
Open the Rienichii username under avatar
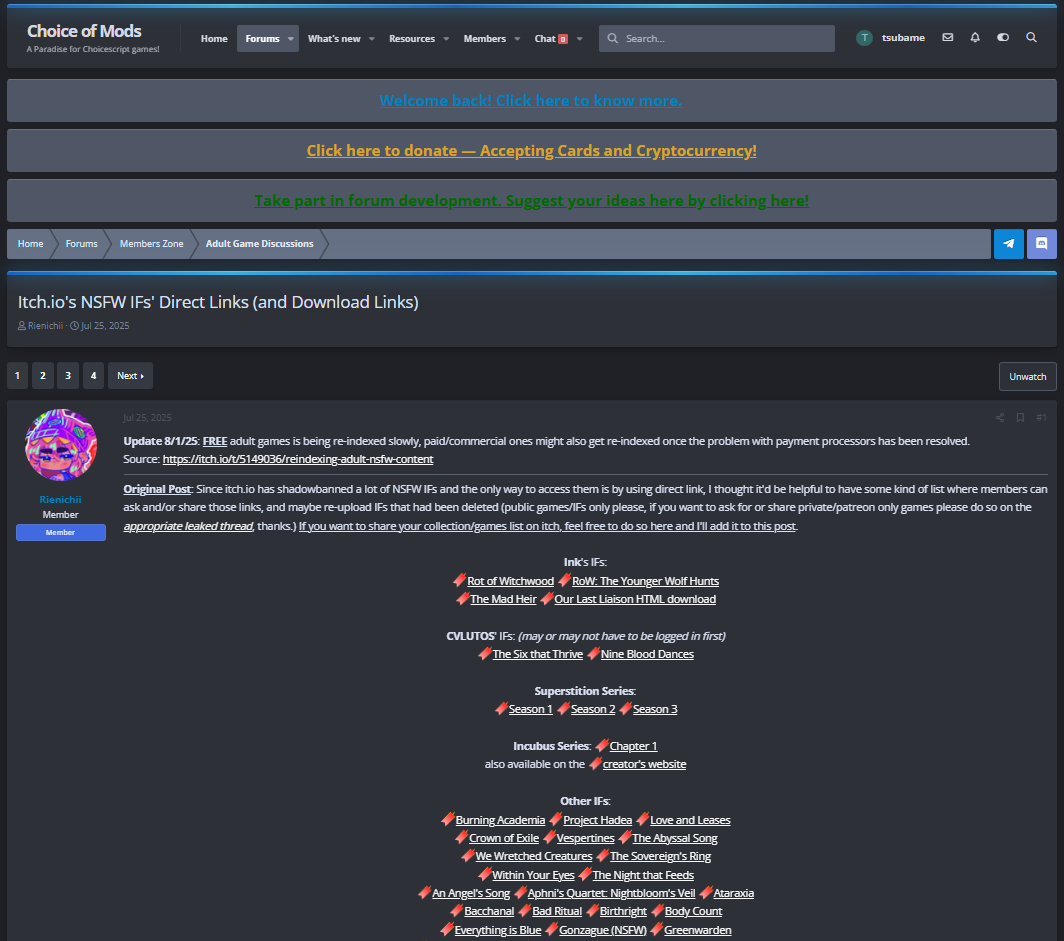point(60,499)
